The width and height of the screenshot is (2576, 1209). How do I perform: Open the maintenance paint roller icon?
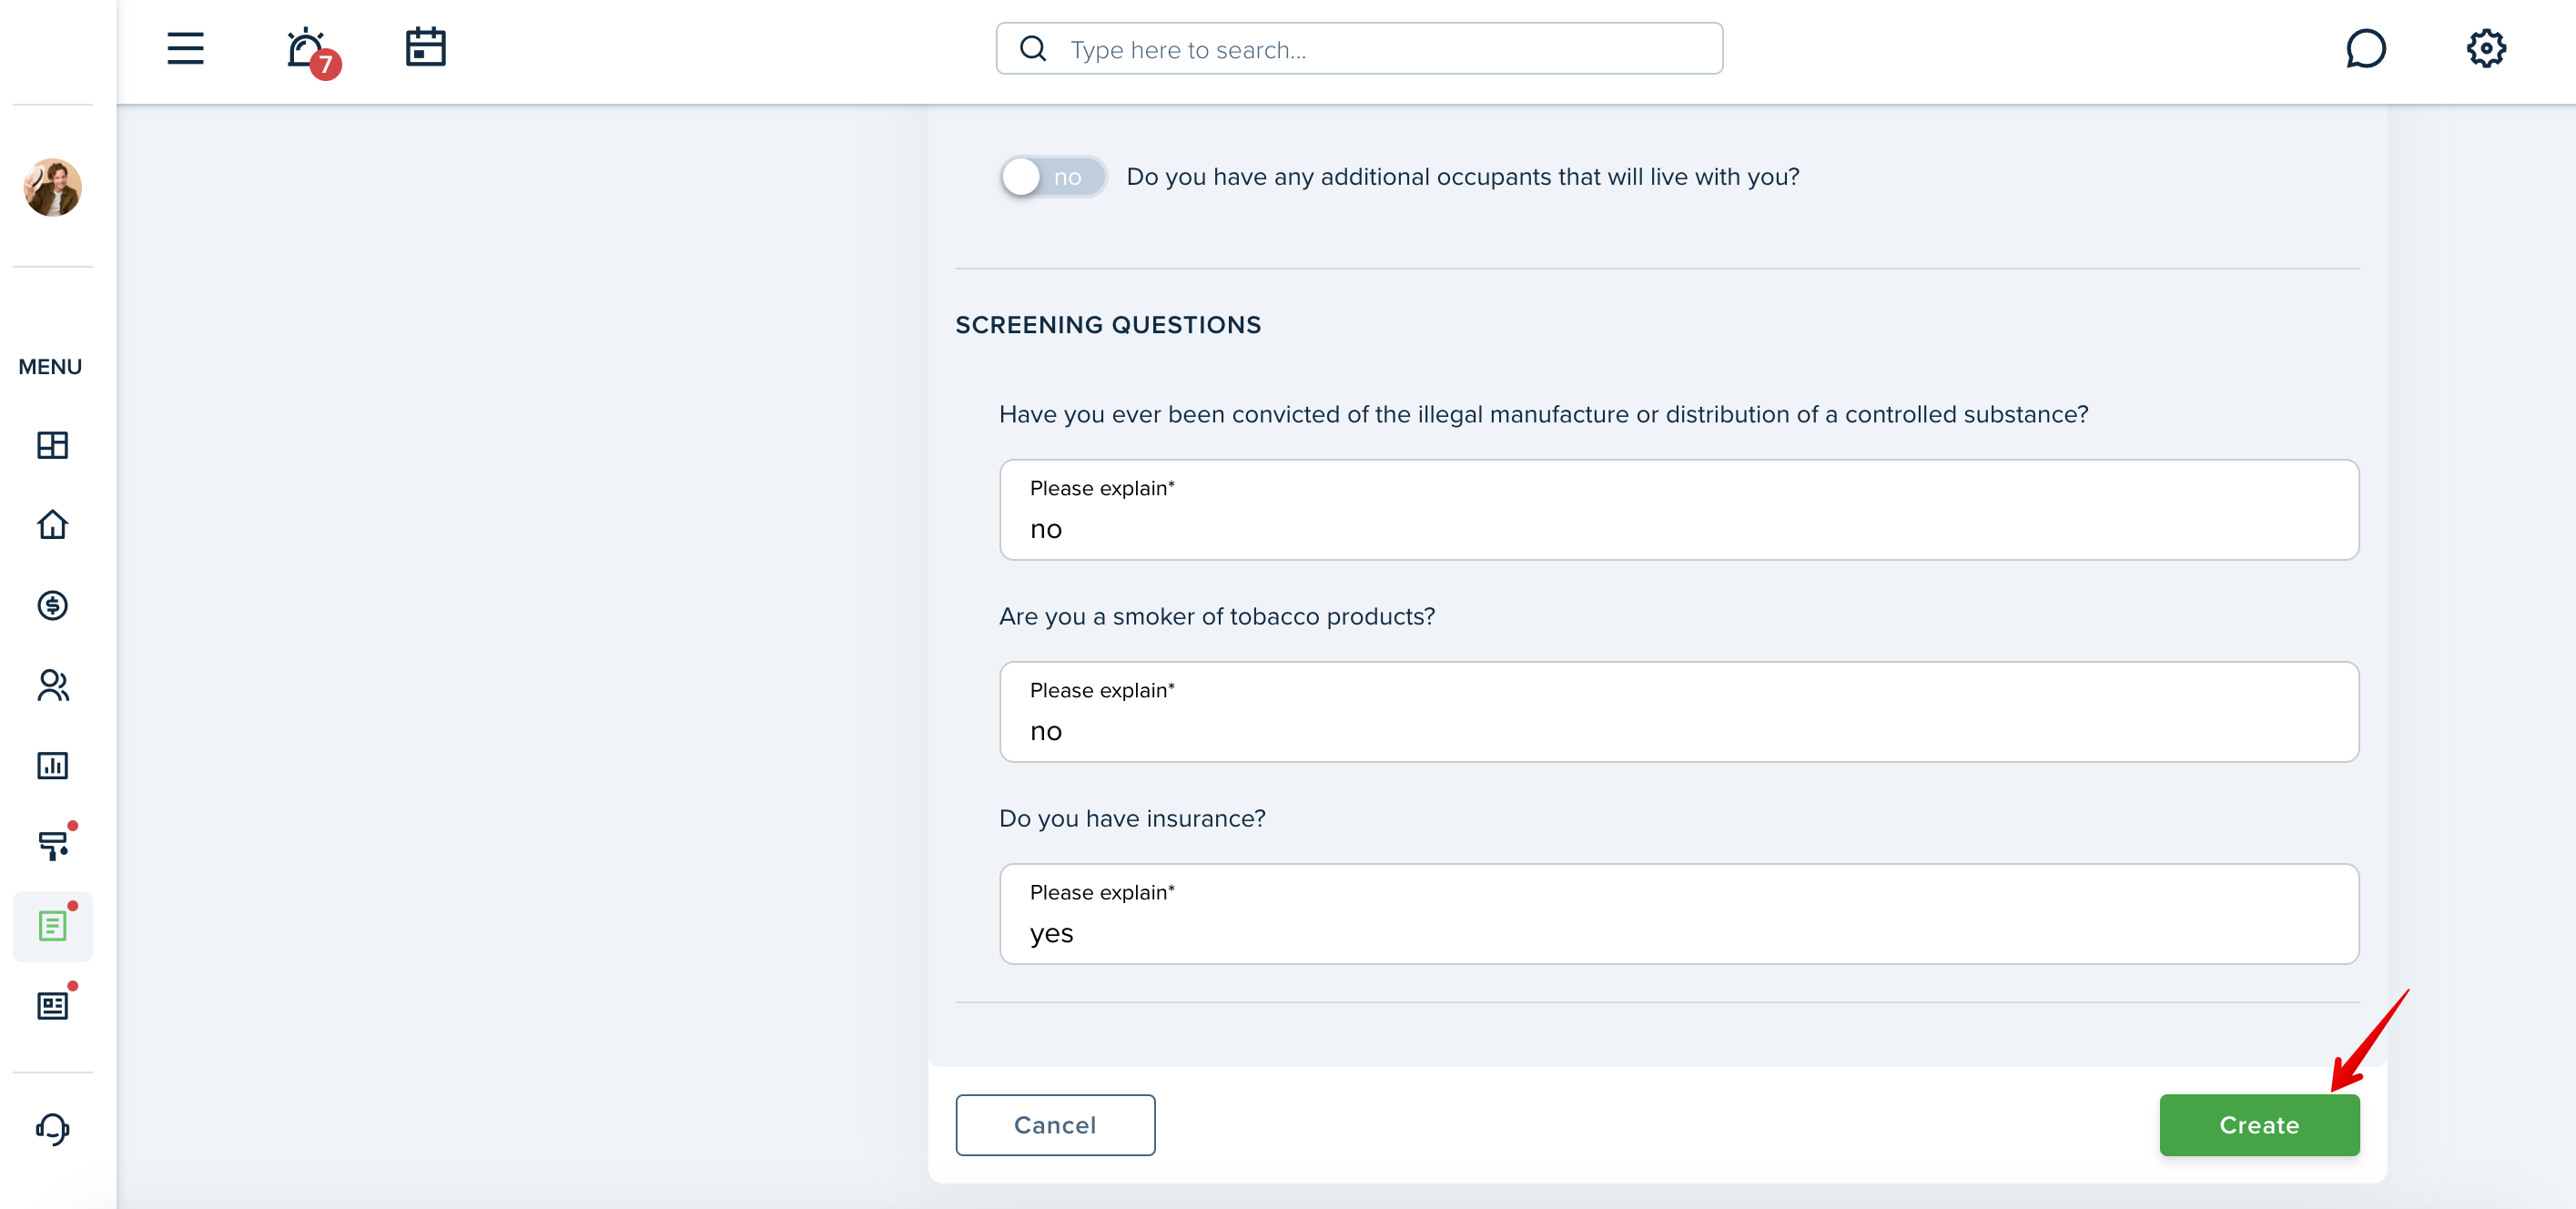[54, 843]
